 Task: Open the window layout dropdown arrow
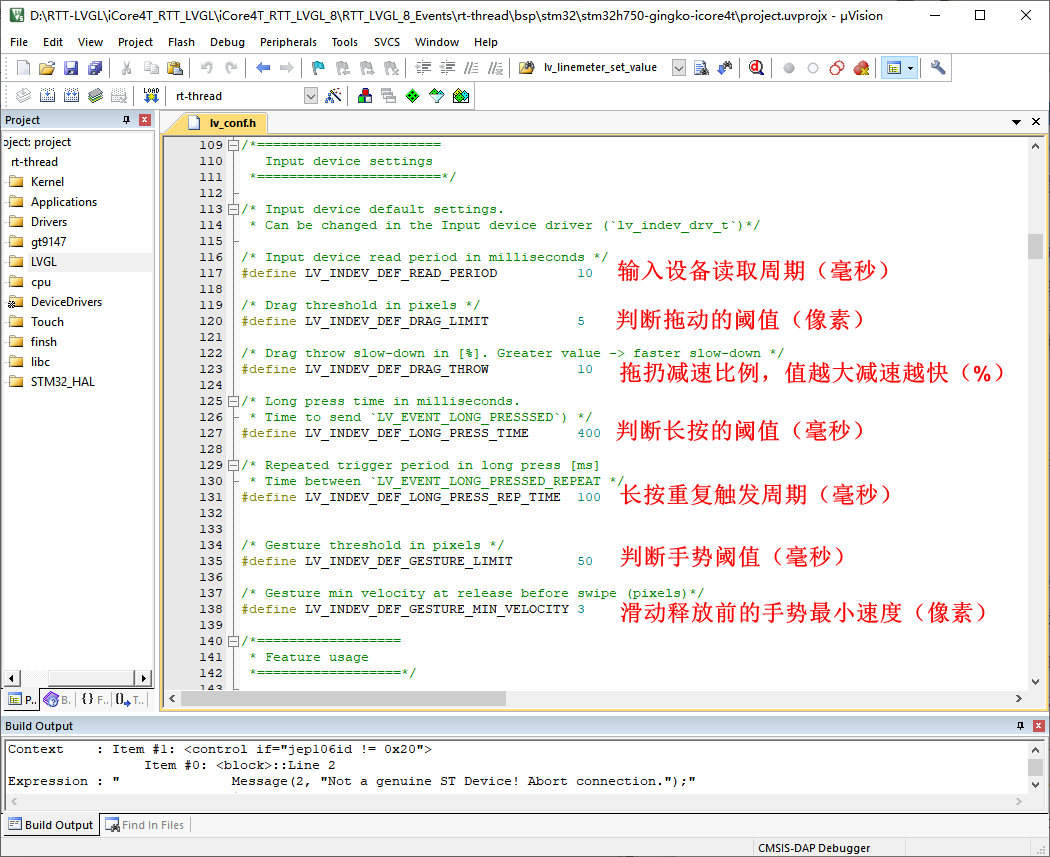[x=910, y=68]
